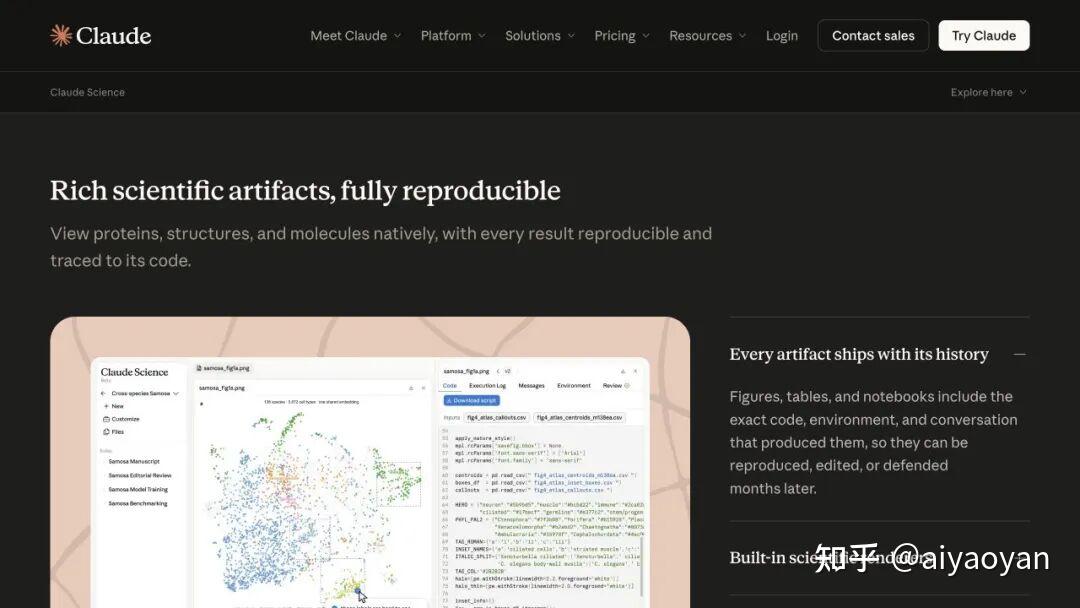Open Files in the Claude Science sidebar
The width and height of the screenshot is (1080, 608).
tap(114, 432)
